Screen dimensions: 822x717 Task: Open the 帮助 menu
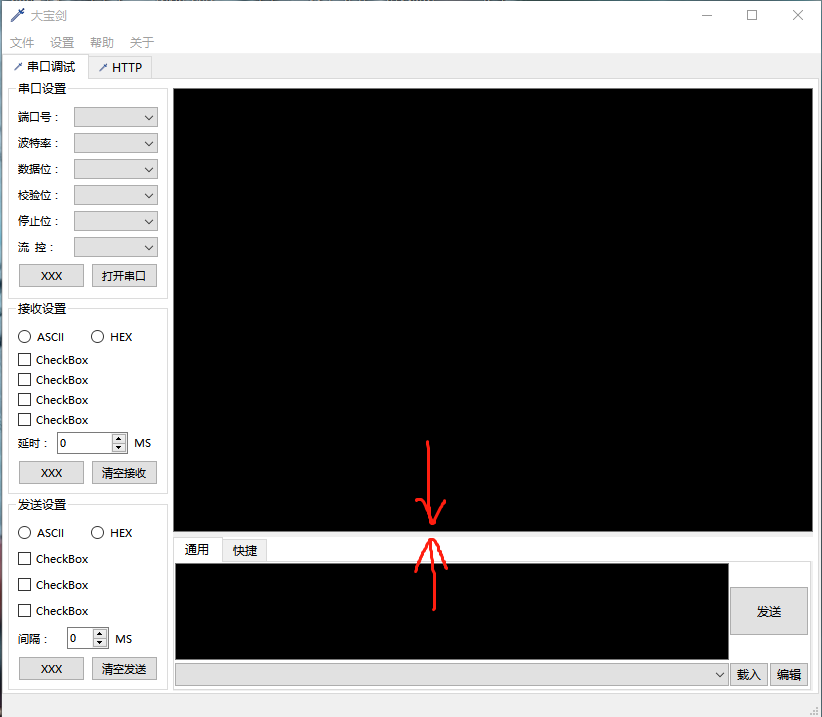[100, 42]
